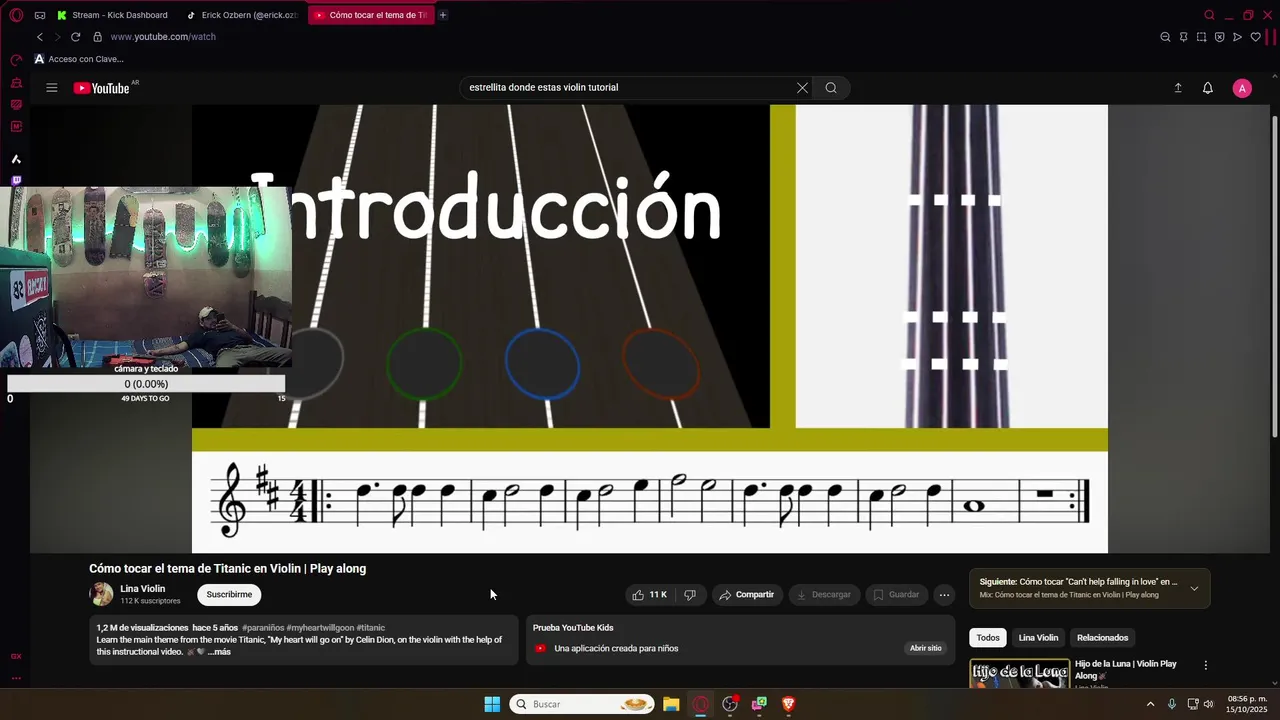Image resolution: width=1280 pixels, height=720 pixels.
Task: Open a new browser tab
Action: tap(443, 15)
